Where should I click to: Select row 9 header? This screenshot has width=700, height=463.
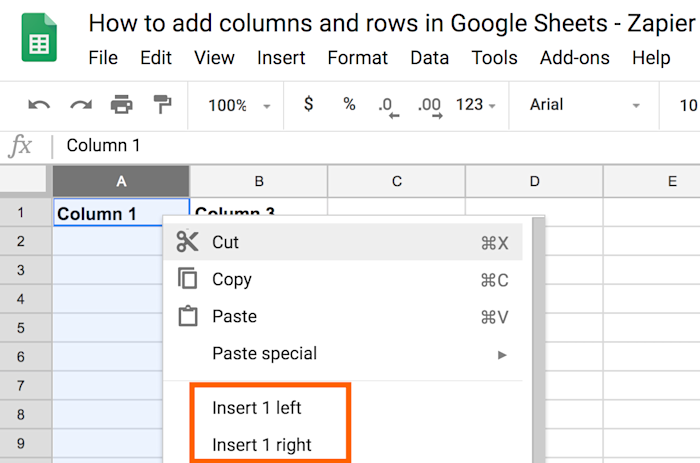tap(25, 443)
